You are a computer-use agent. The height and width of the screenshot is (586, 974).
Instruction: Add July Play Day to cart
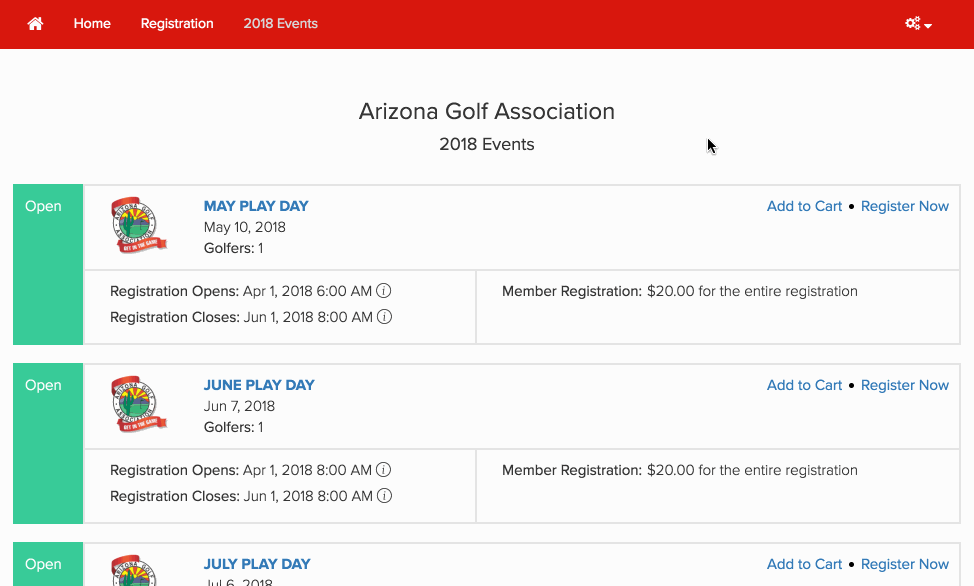pos(804,564)
